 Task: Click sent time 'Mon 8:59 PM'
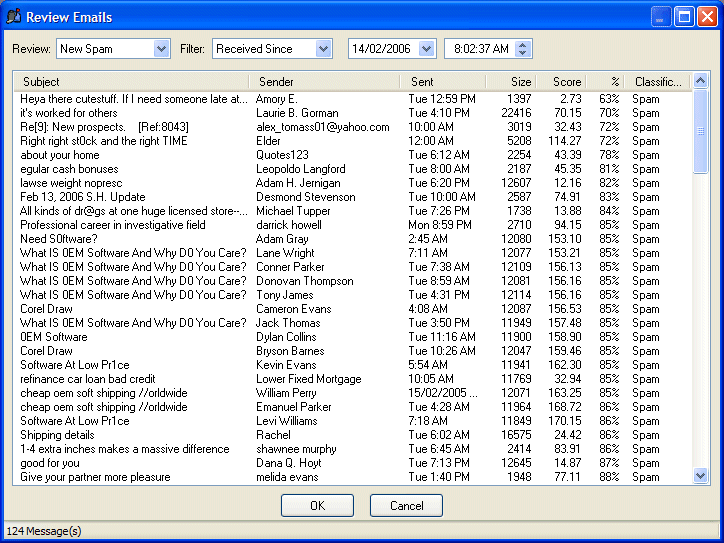440,225
